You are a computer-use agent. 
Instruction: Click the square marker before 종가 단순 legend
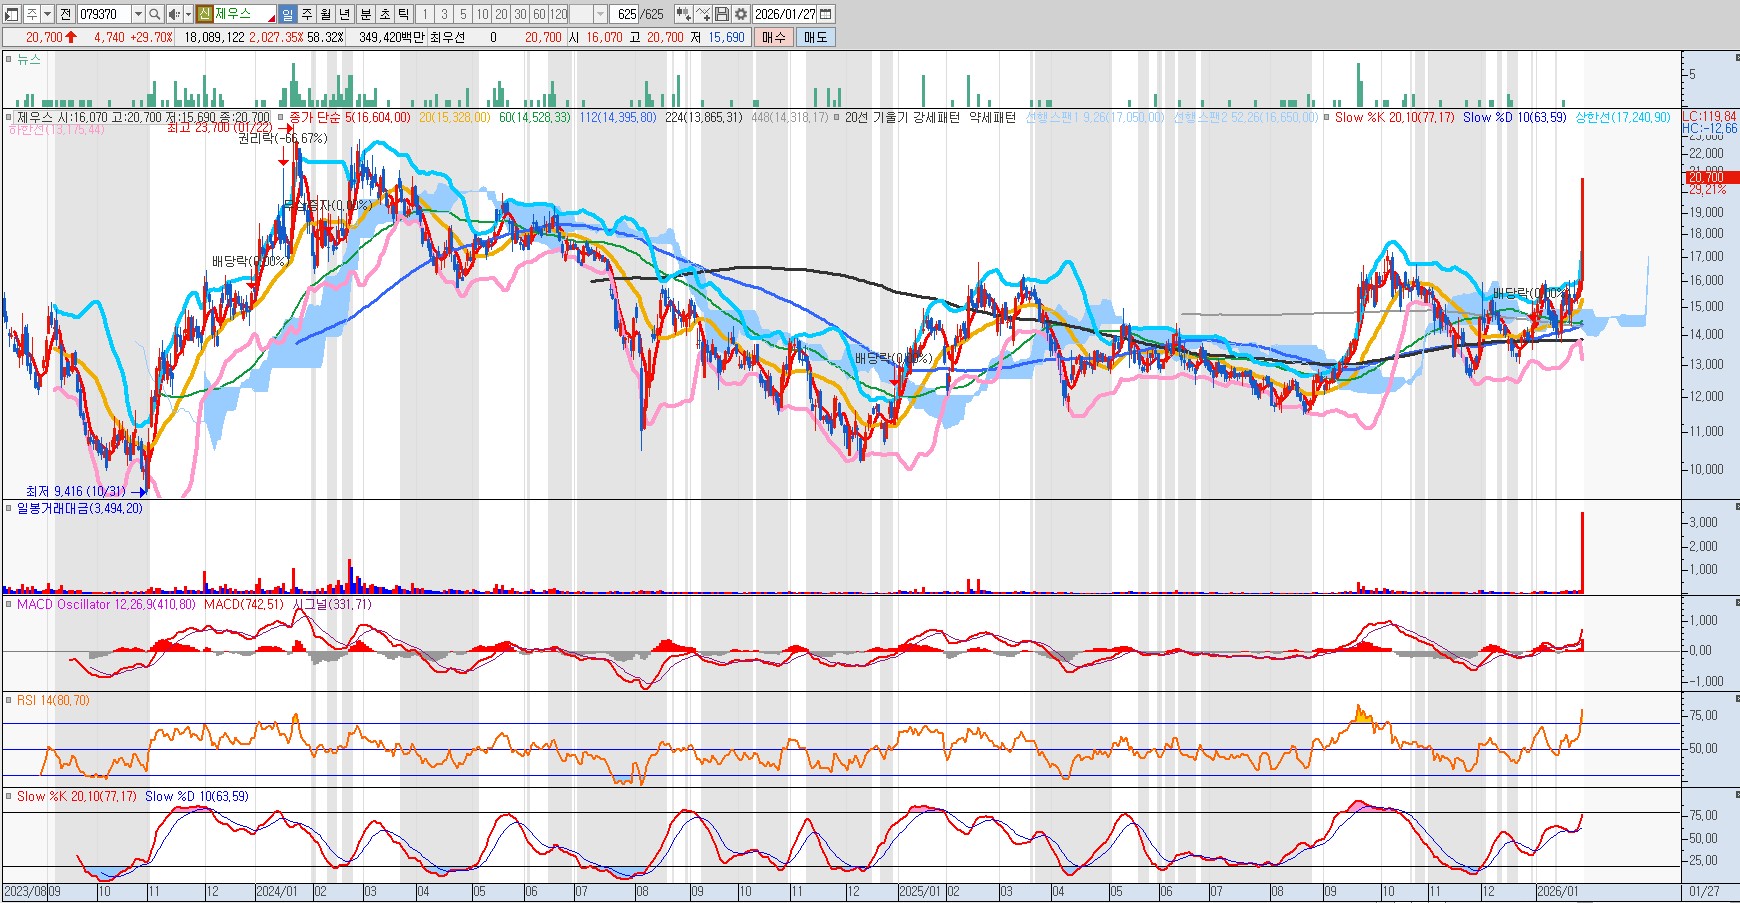[x=281, y=117]
